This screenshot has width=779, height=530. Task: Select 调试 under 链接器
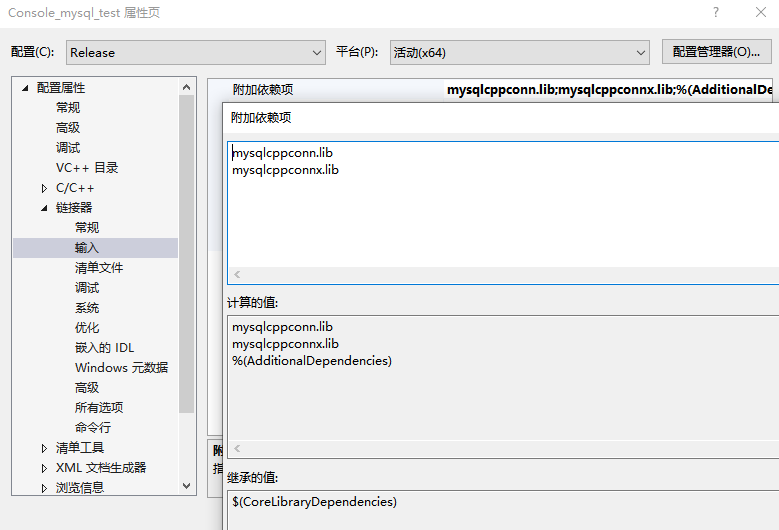click(87, 288)
